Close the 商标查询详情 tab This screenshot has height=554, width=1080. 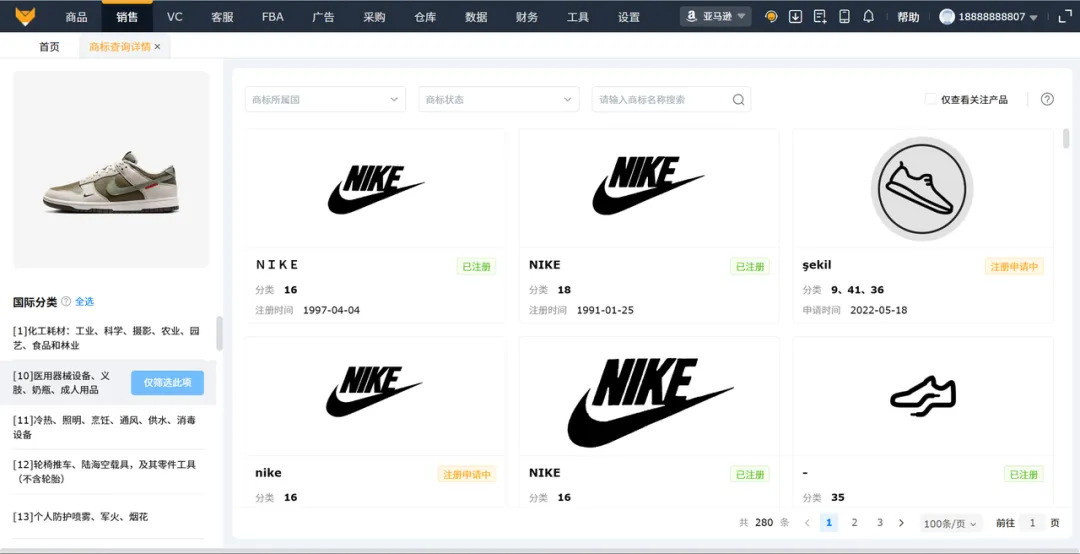(x=157, y=47)
